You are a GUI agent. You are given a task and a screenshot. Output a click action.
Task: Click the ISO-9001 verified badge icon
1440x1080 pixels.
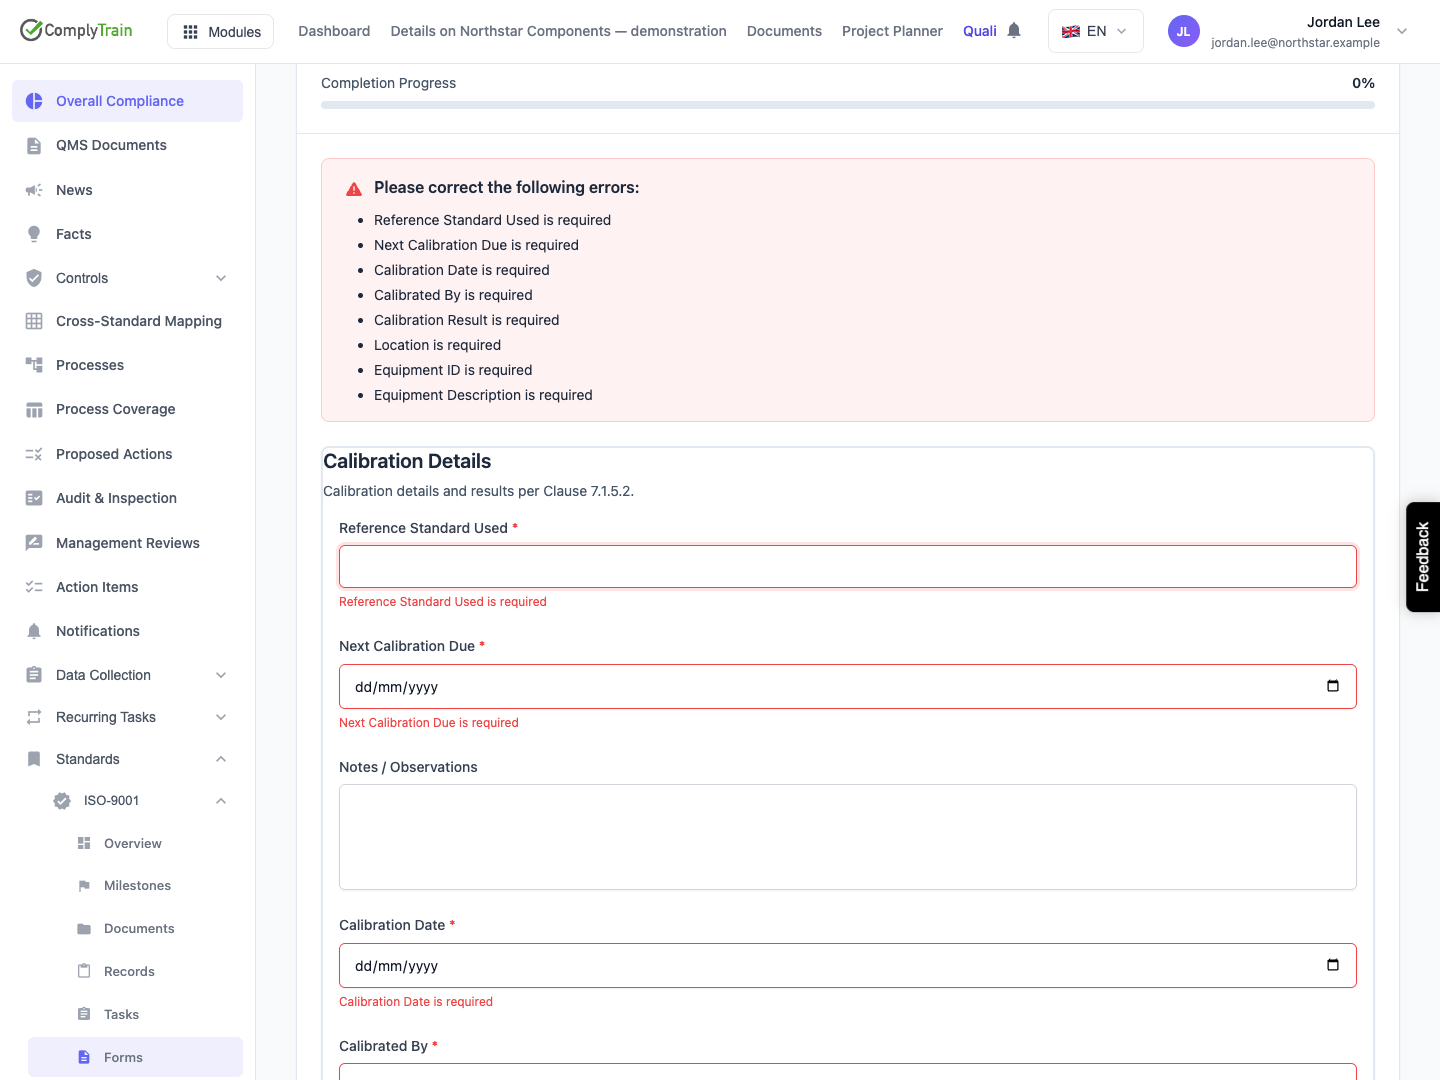pos(62,801)
